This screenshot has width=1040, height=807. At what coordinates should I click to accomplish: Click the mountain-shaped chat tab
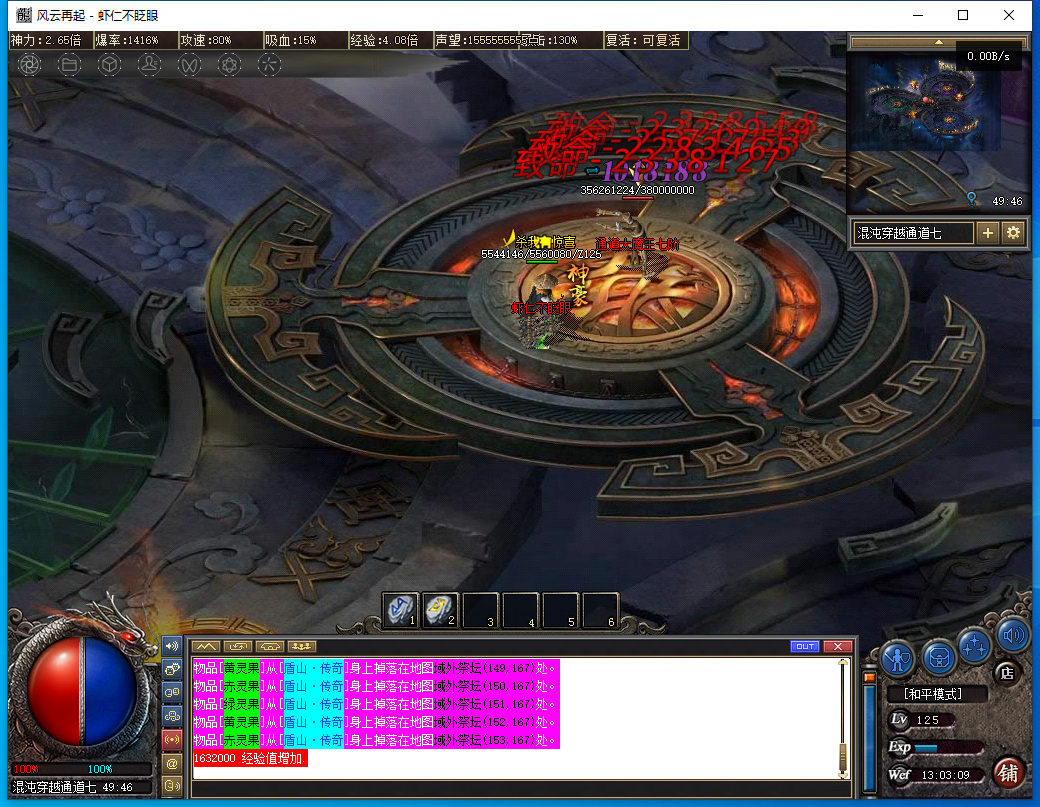click(206, 647)
